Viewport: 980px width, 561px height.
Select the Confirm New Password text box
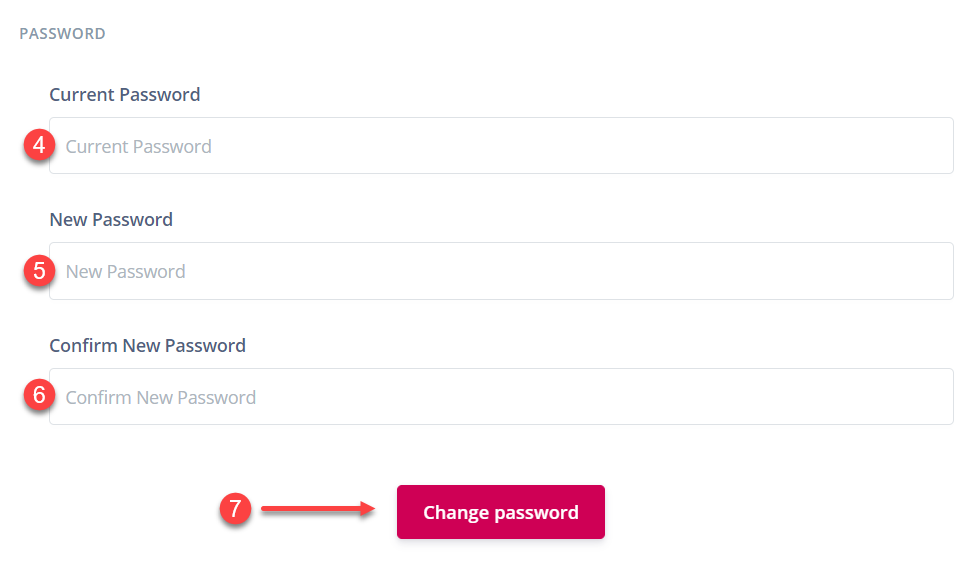[x=500, y=397]
